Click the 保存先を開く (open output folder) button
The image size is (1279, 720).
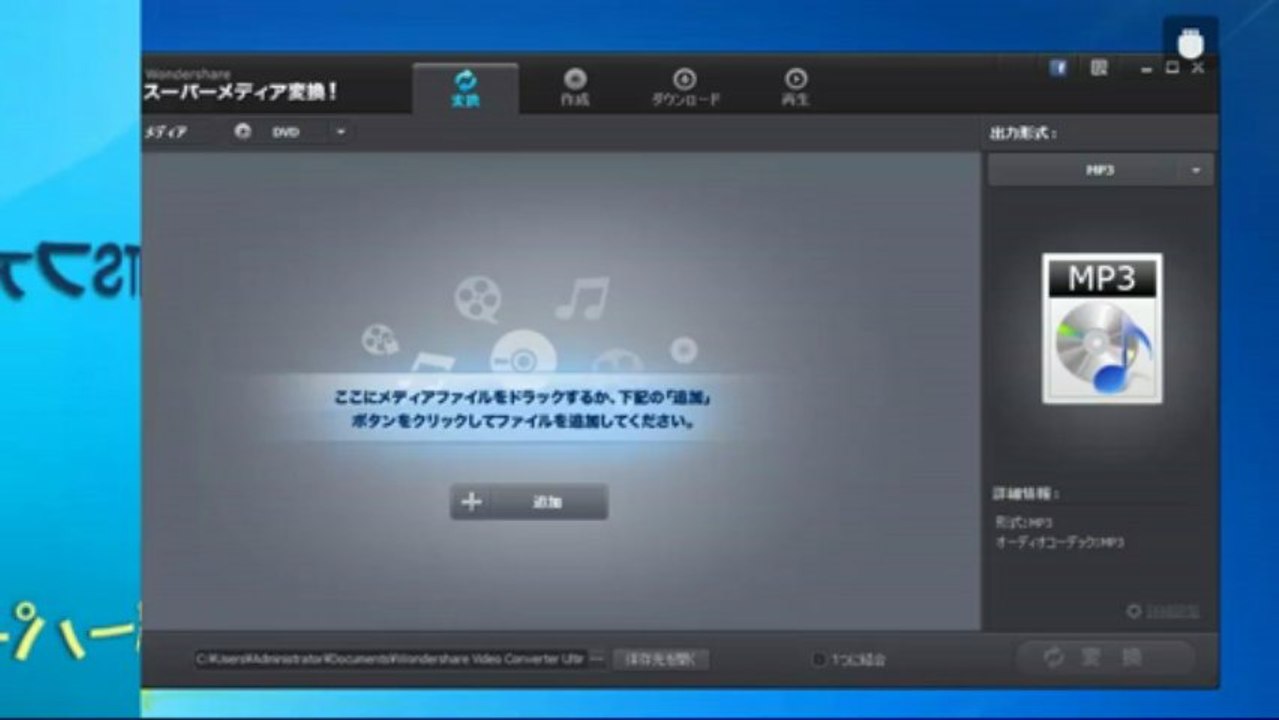click(661, 659)
